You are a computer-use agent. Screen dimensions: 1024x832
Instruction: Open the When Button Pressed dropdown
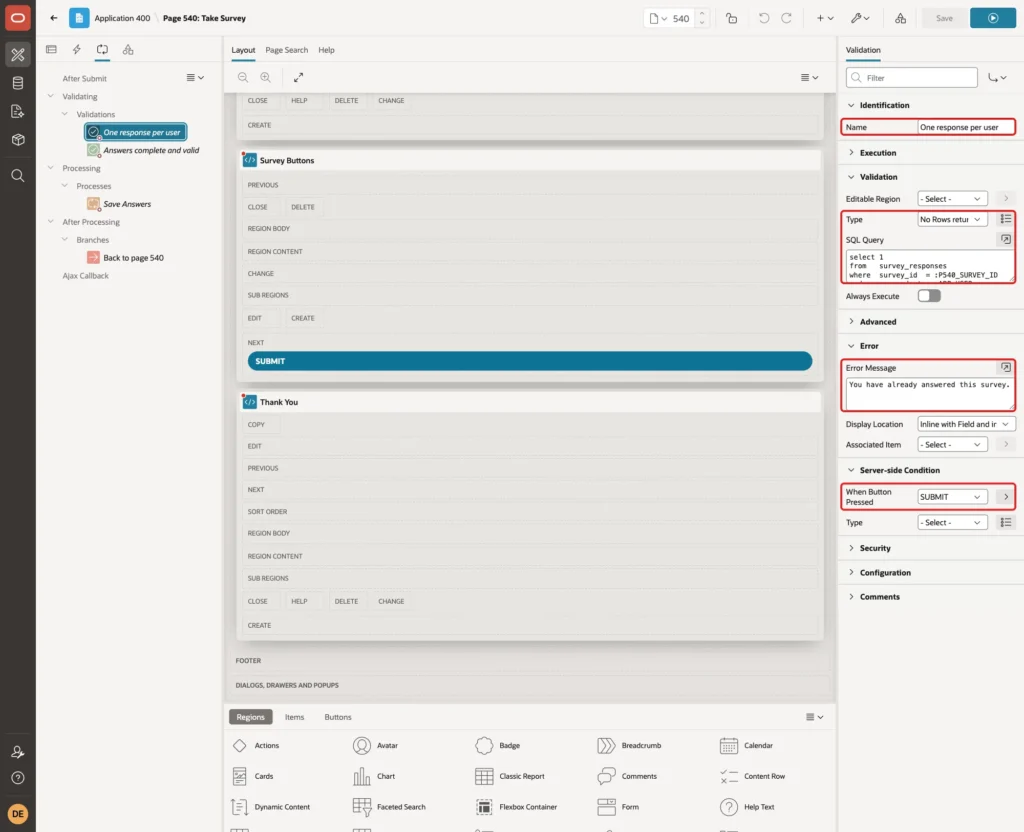952,497
